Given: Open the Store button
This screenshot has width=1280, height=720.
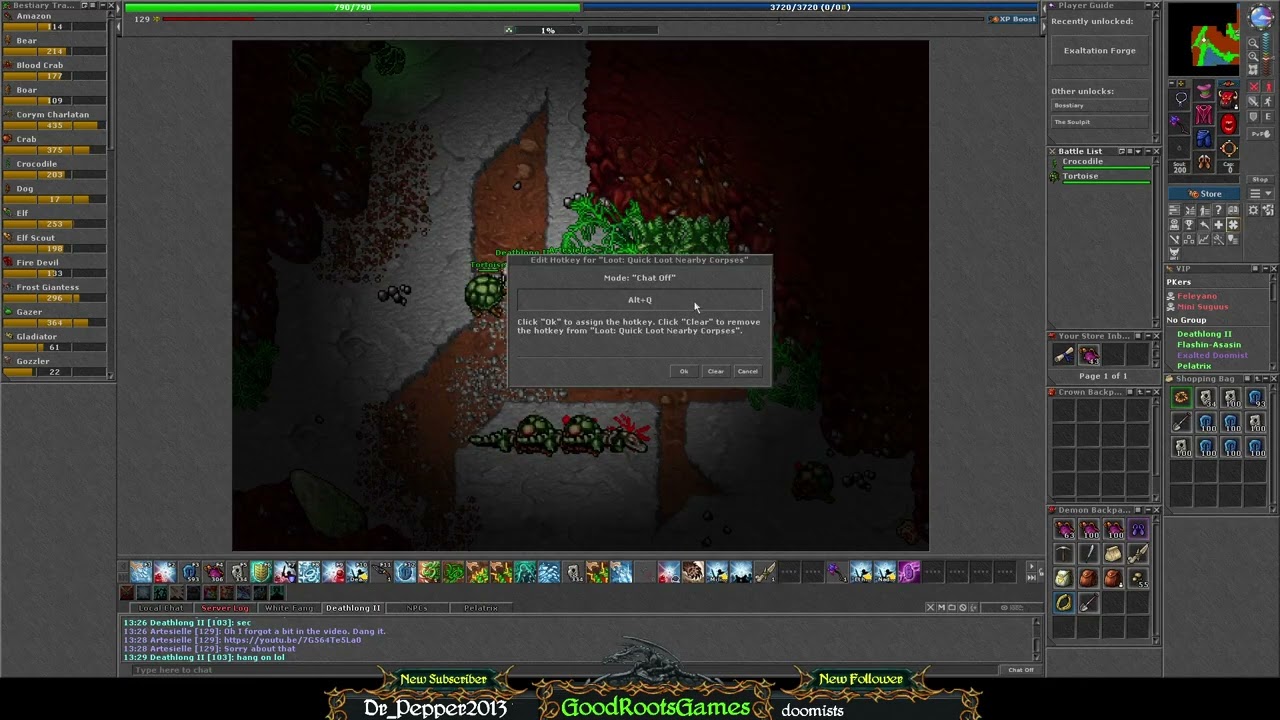Looking at the screenshot, I should pyautogui.click(x=1204, y=194).
